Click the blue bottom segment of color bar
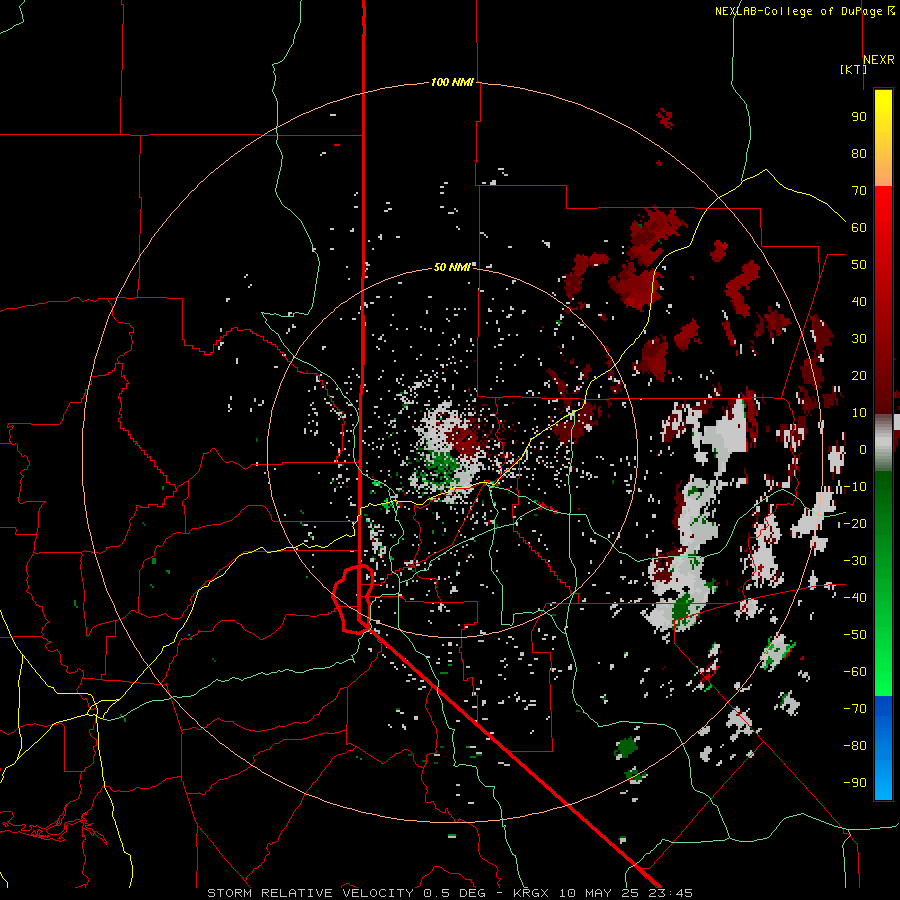 click(x=883, y=748)
